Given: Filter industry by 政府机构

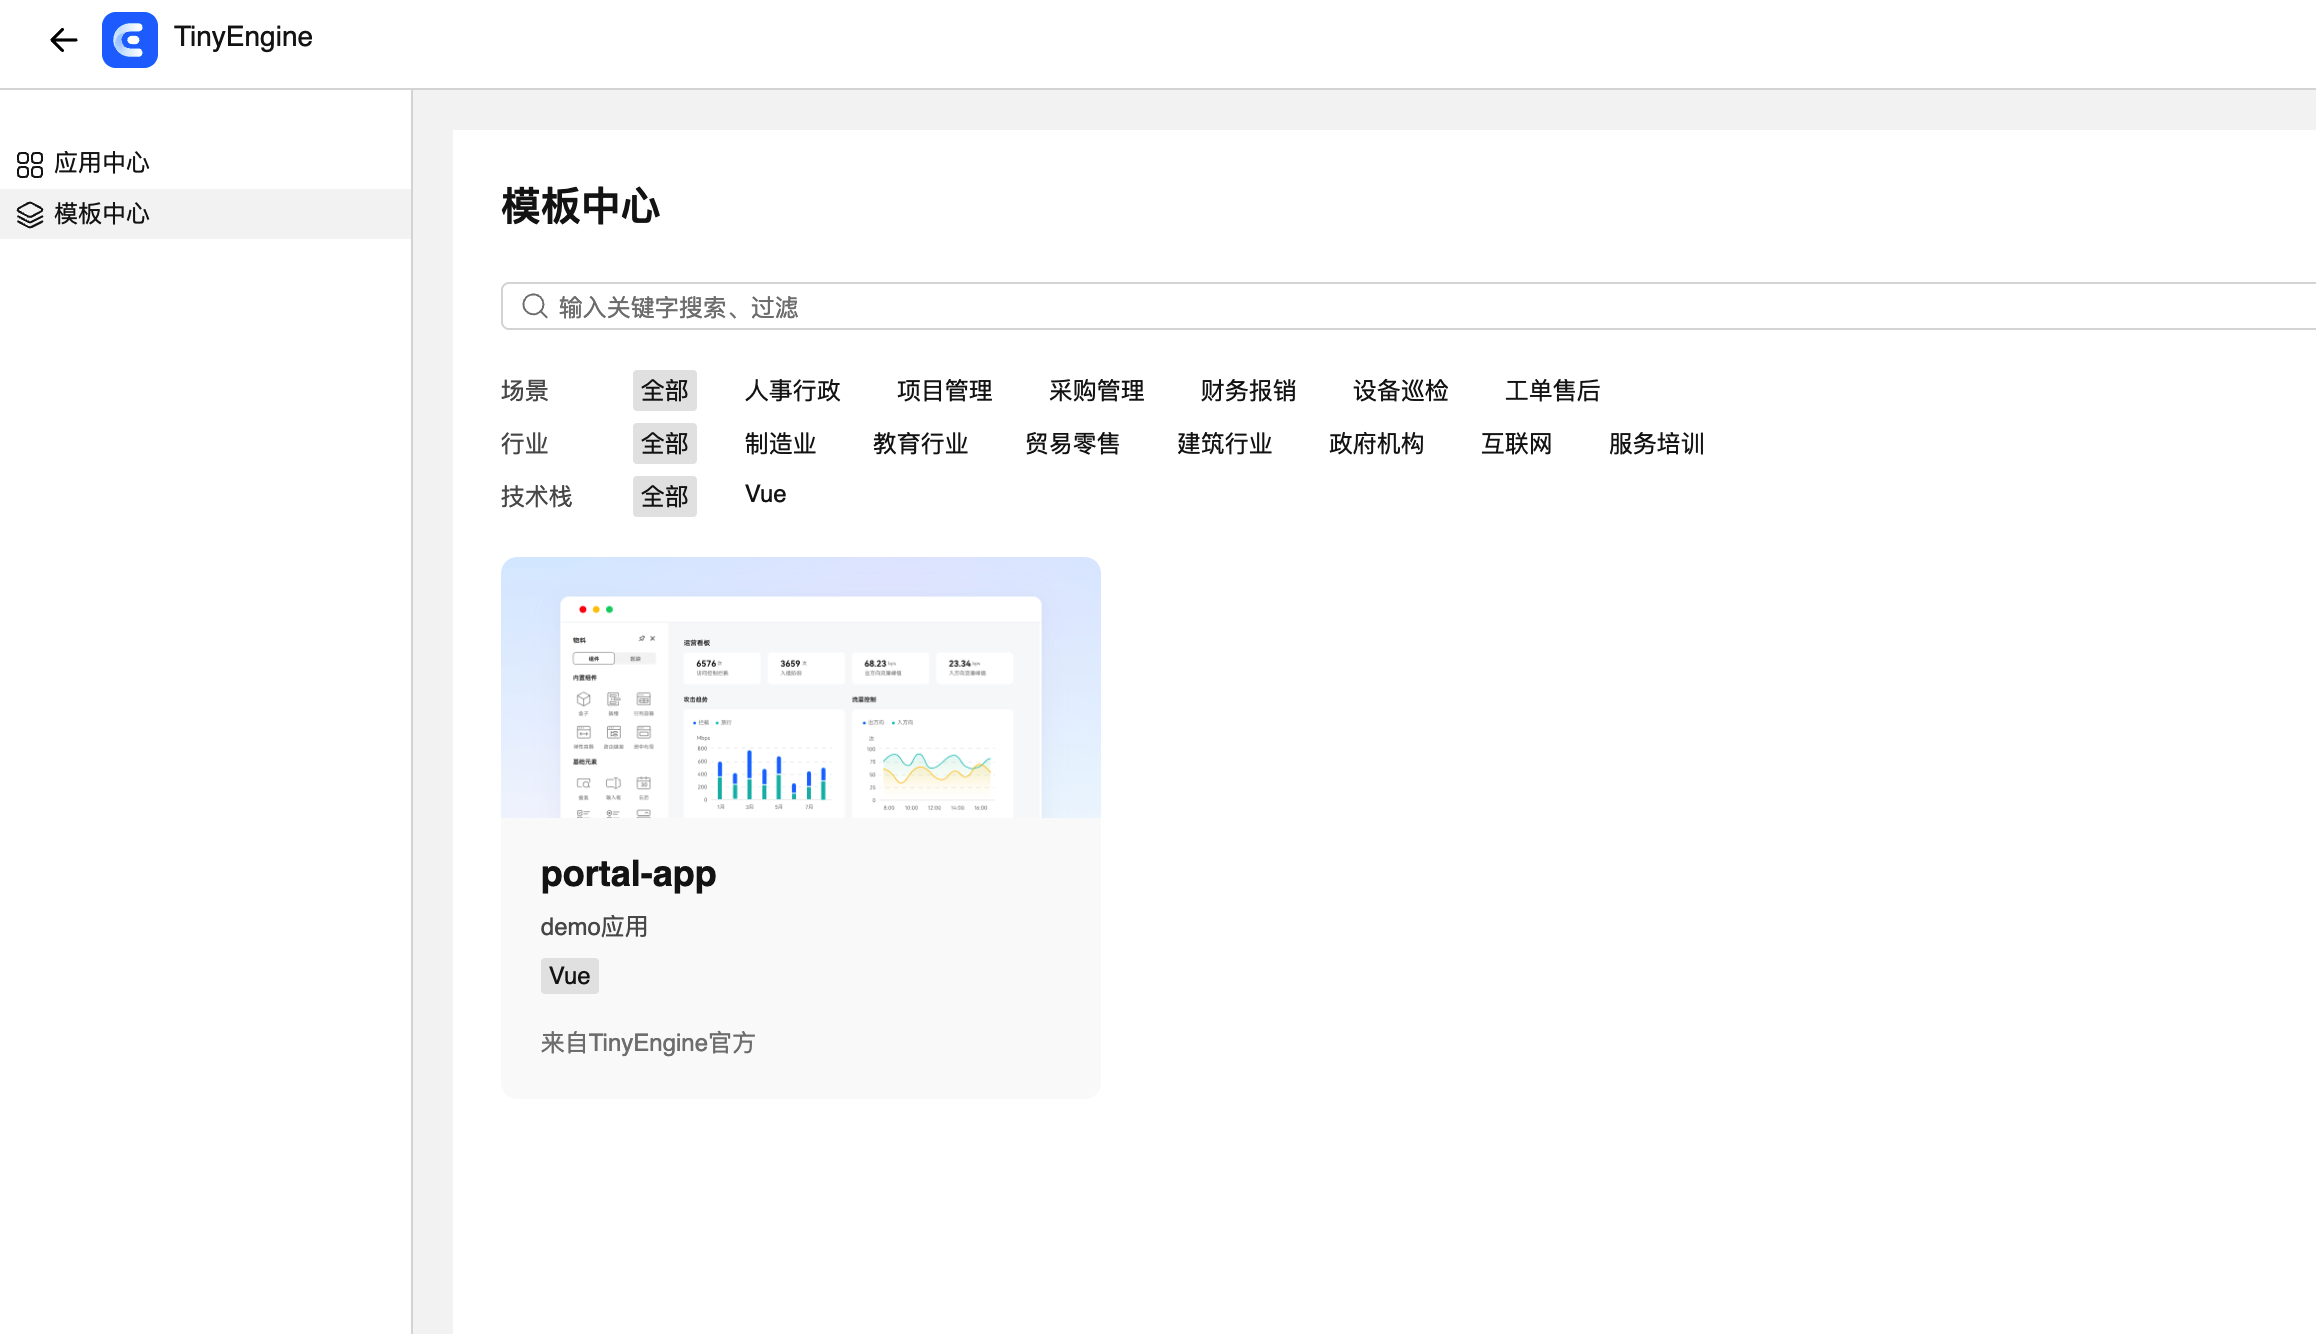Looking at the screenshot, I should [1376, 443].
